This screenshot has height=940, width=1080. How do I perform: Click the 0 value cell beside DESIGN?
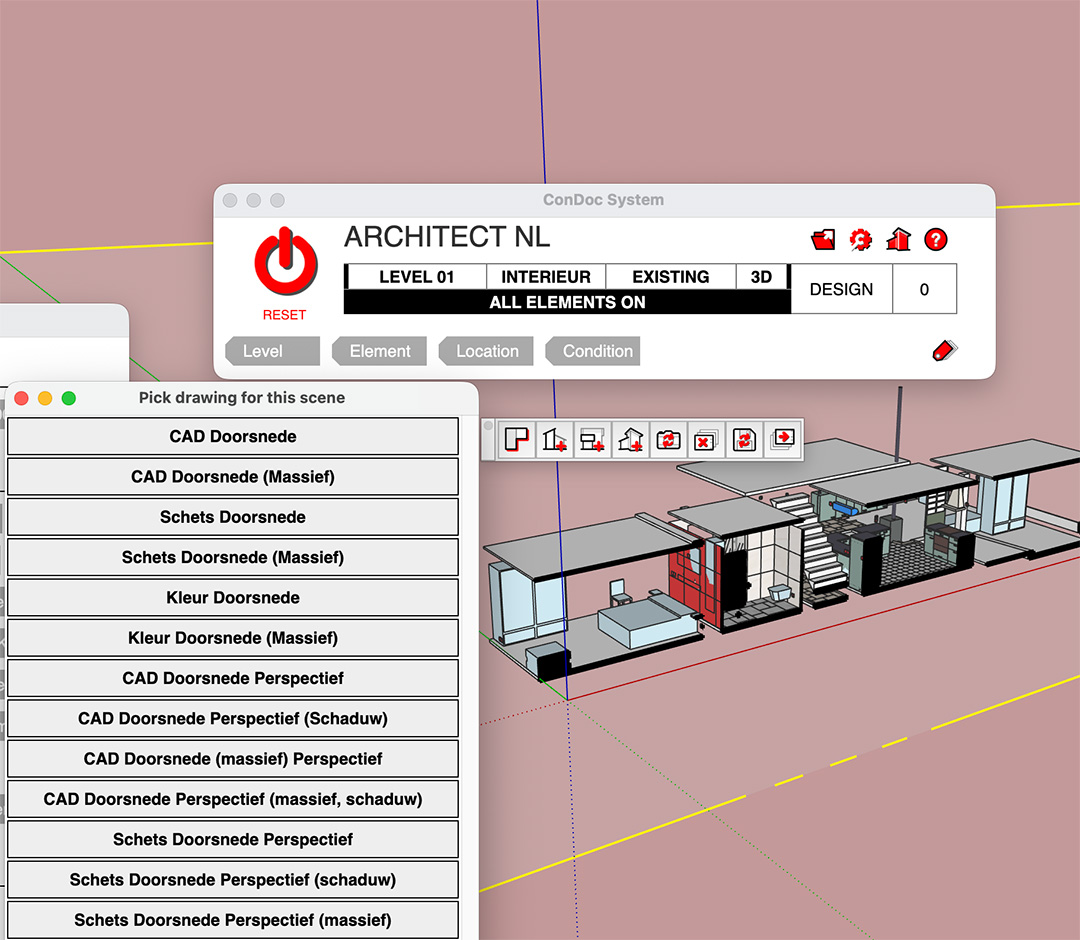924,289
